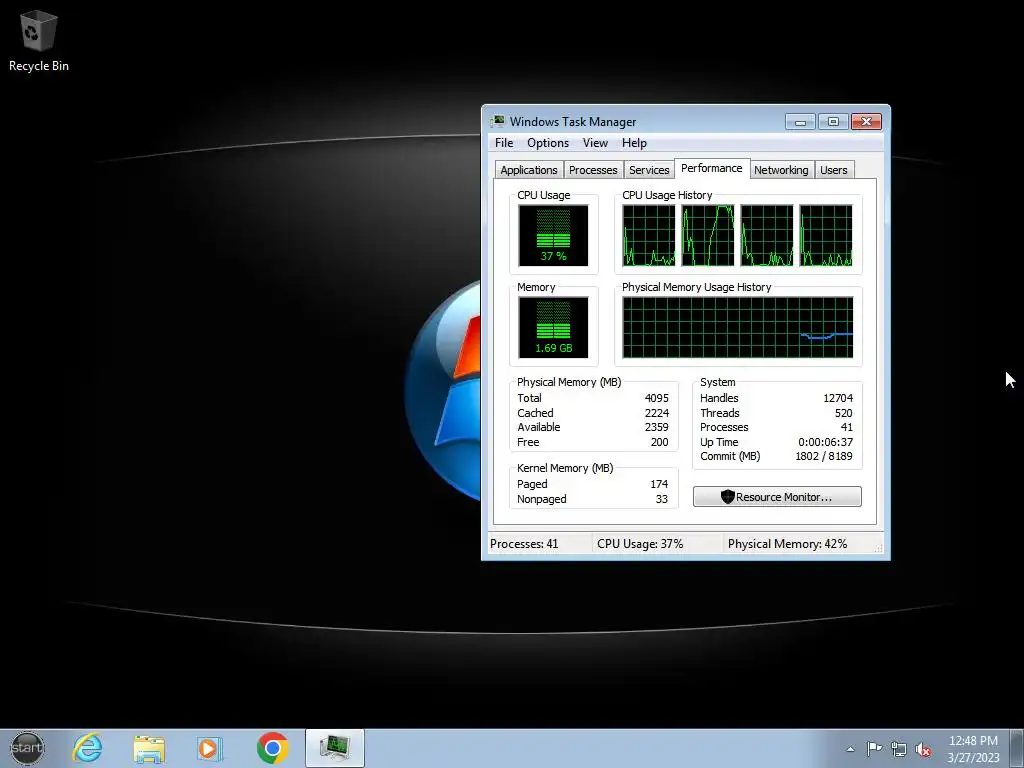1024x768 pixels.
Task: Open the Options menu
Action: [548, 143]
